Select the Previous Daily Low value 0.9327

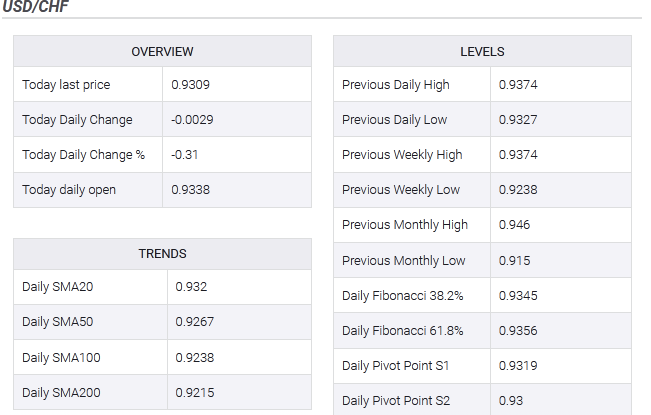click(518, 120)
